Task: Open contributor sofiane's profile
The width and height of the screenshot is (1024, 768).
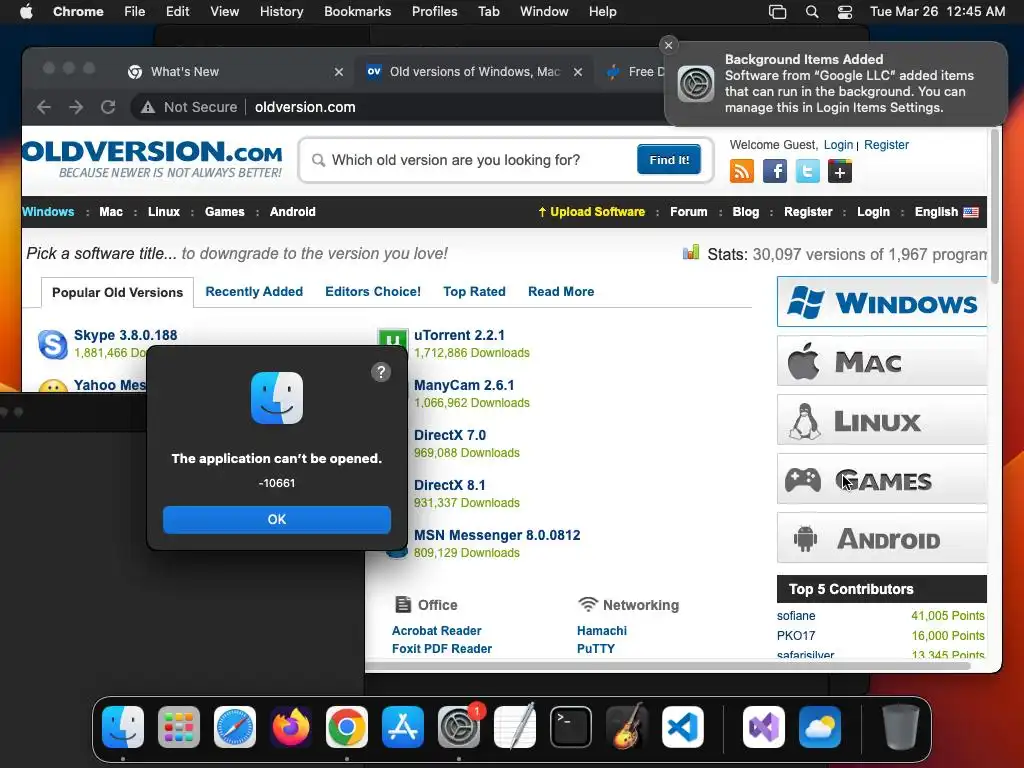Action: click(796, 616)
